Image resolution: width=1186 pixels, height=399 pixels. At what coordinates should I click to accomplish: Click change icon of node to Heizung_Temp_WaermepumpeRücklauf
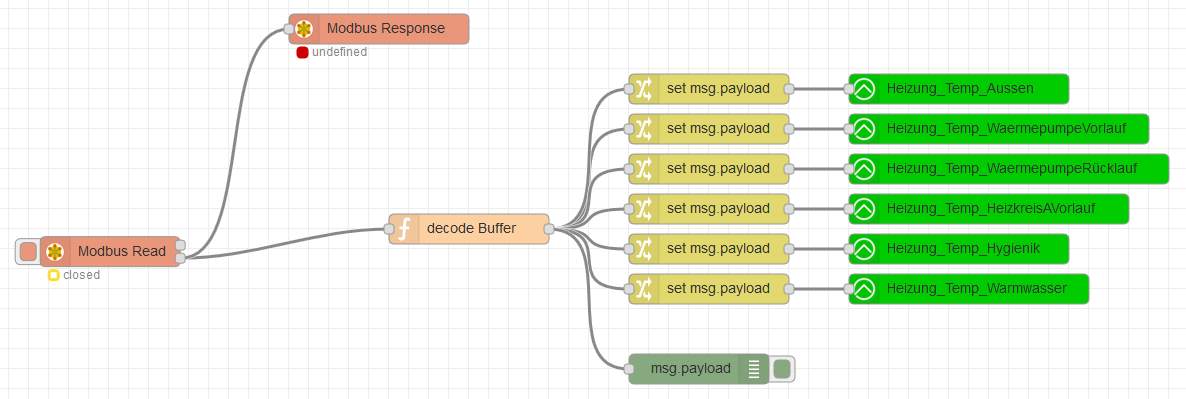(x=644, y=169)
